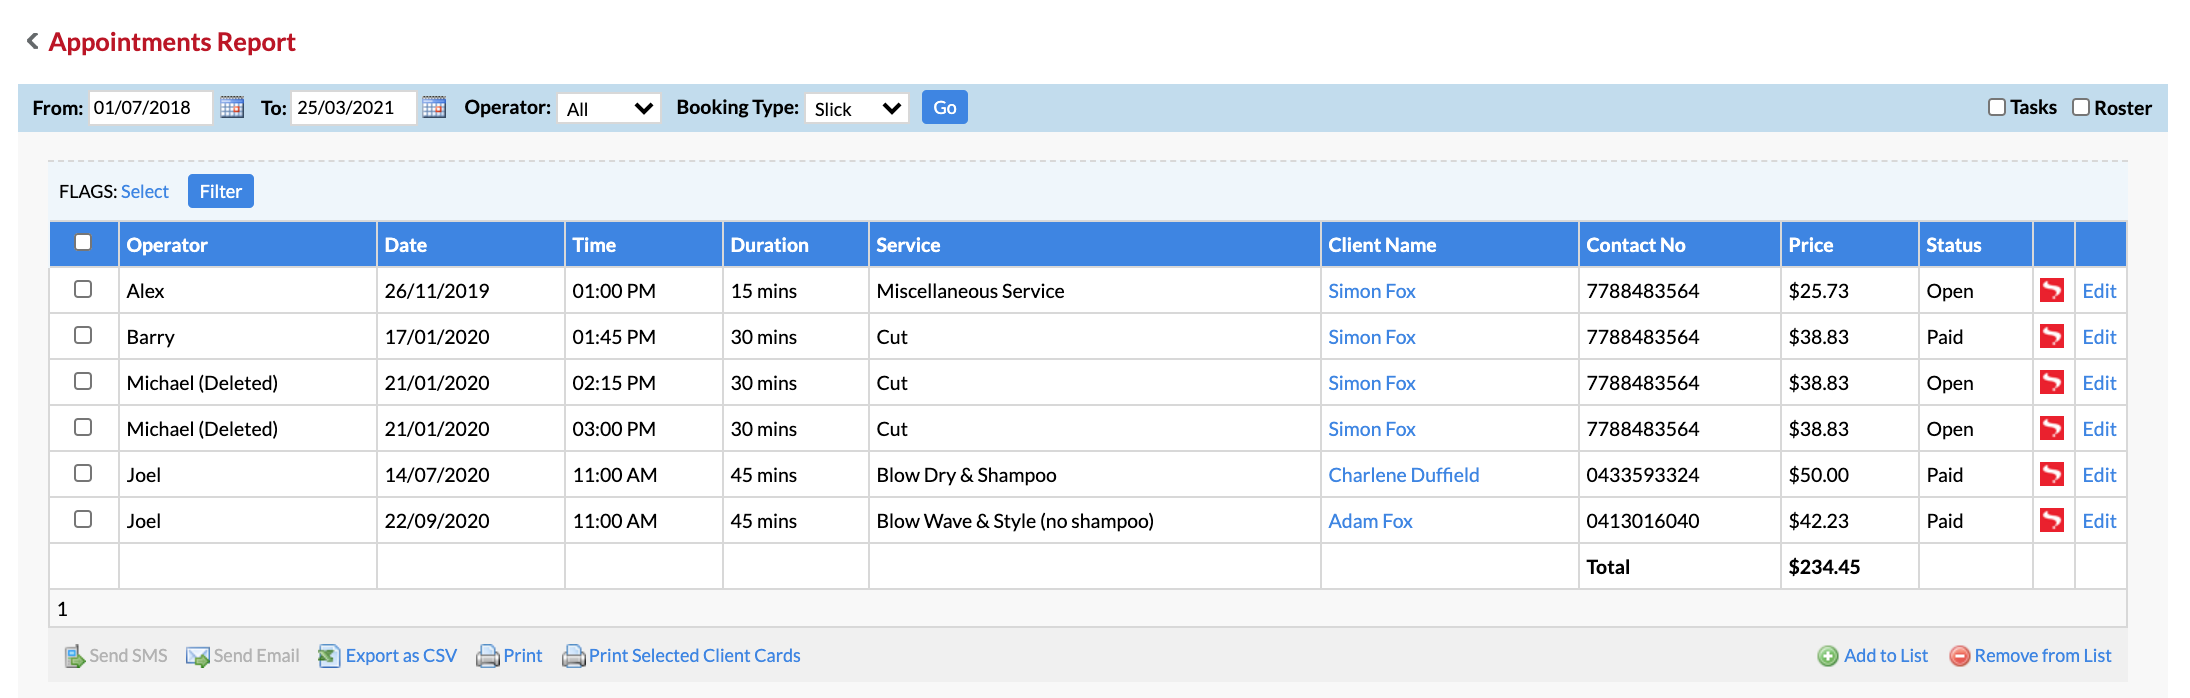Click red icon in Charlene Duffield's row
The height and width of the screenshot is (698, 2190).
coord(2051,475)
